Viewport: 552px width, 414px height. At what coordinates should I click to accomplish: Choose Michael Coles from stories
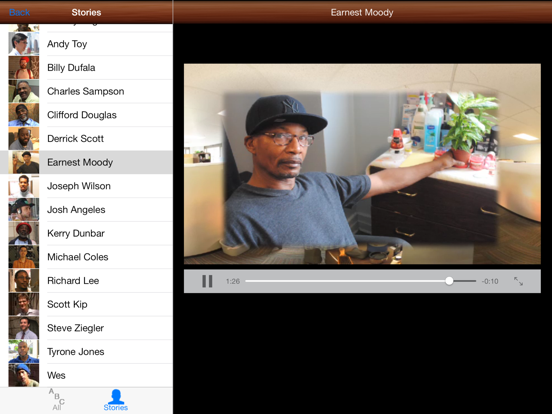tap(86, 257)
